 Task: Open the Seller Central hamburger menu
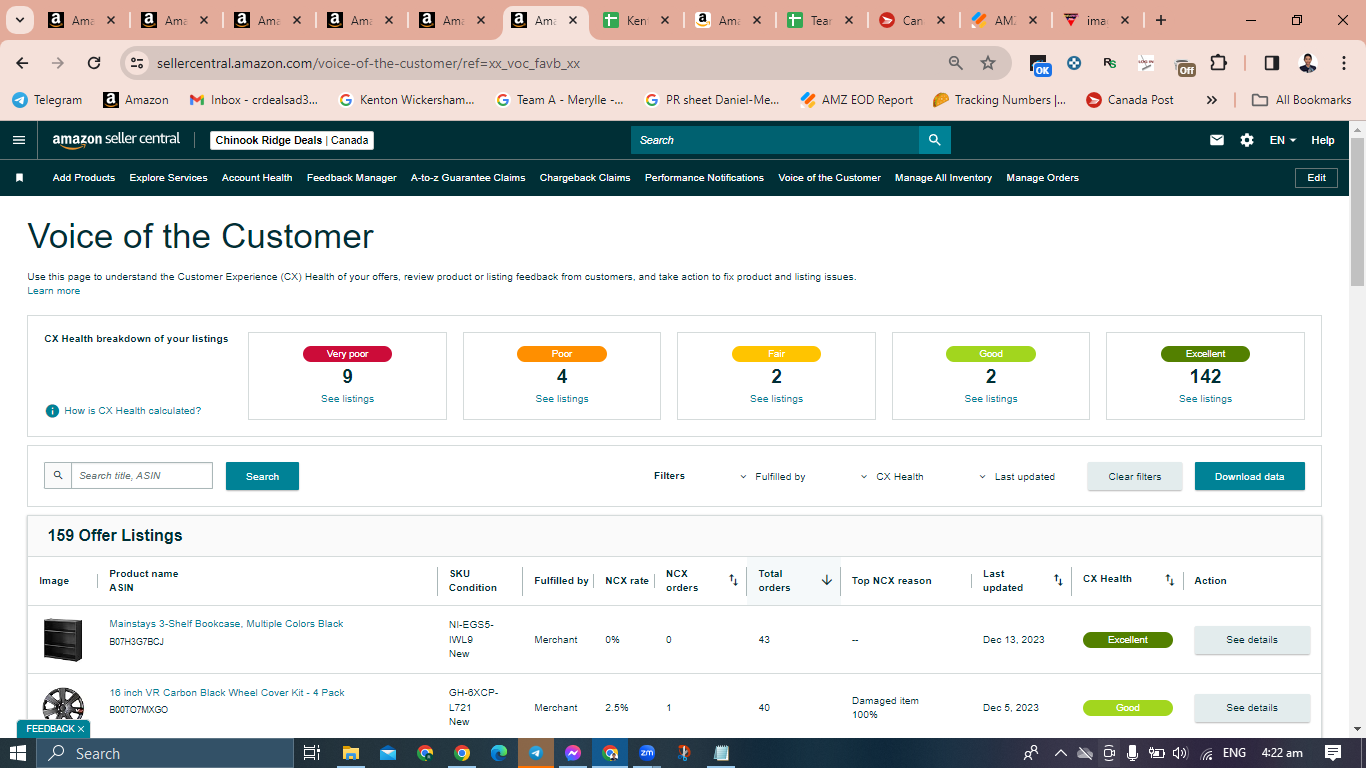[19, 140]
